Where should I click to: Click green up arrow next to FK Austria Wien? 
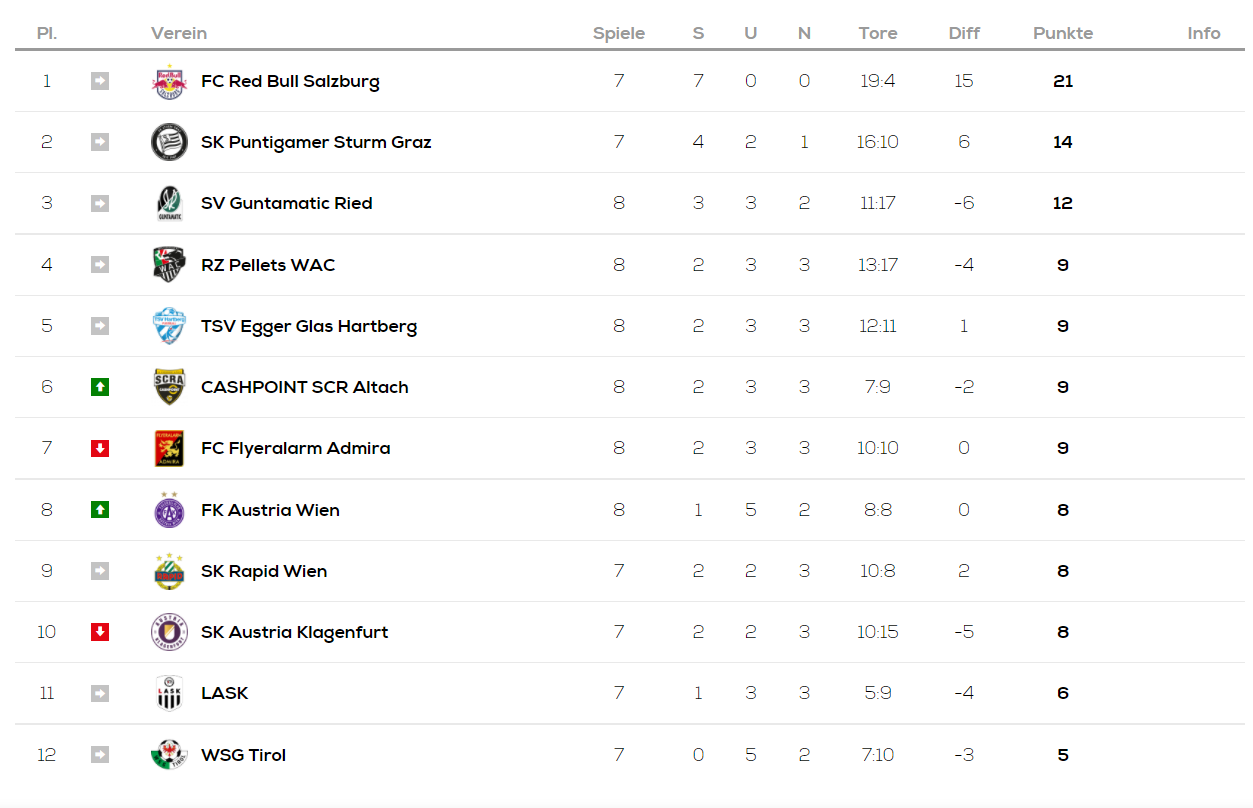point(100,510)
